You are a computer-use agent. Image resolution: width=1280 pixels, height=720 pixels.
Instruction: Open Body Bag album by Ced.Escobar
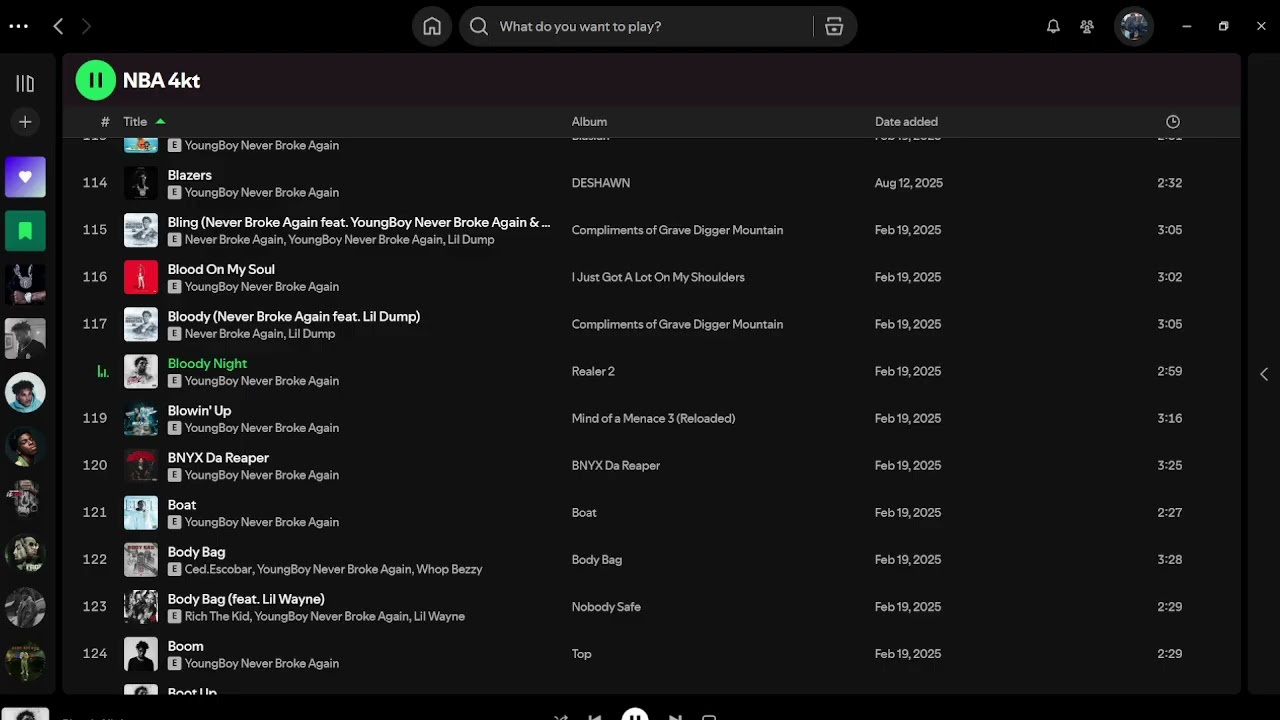596,559
